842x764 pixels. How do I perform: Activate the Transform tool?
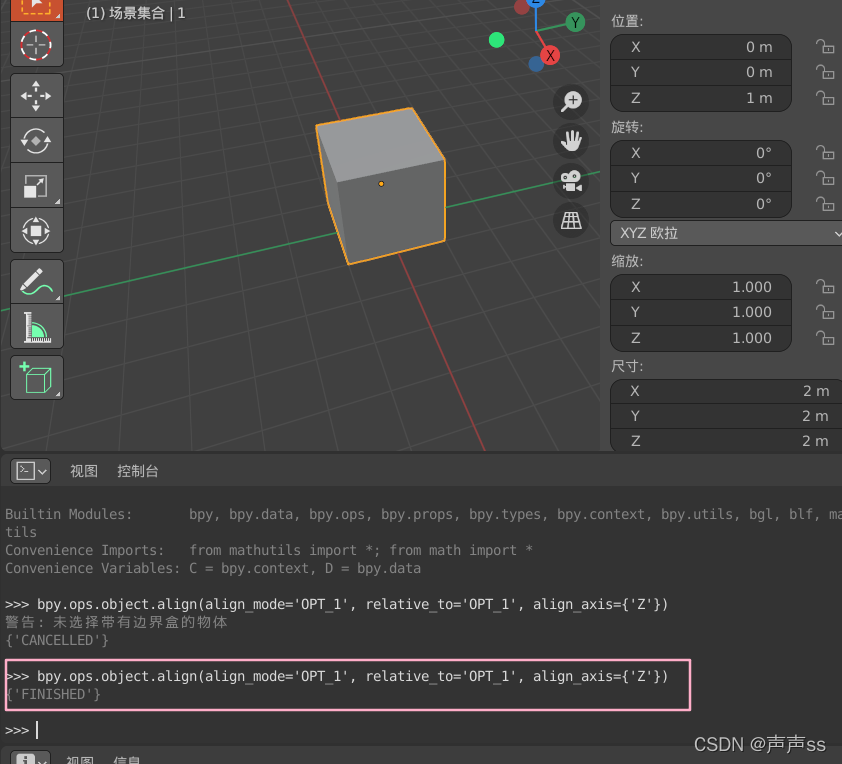[x=37, y=230]
